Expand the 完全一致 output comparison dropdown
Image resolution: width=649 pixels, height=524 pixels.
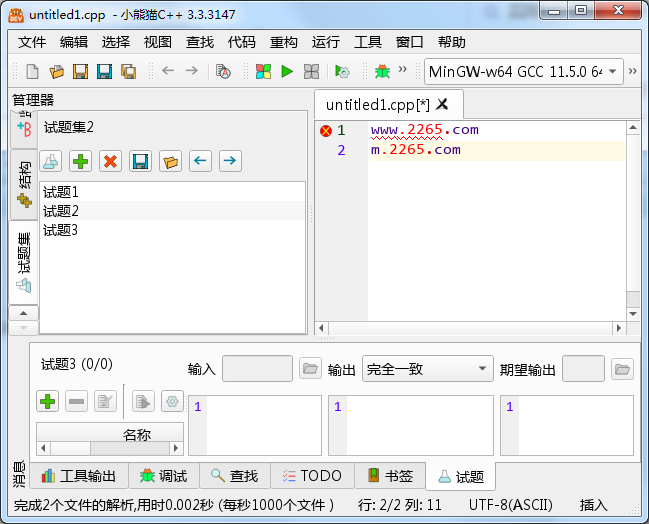427,369
